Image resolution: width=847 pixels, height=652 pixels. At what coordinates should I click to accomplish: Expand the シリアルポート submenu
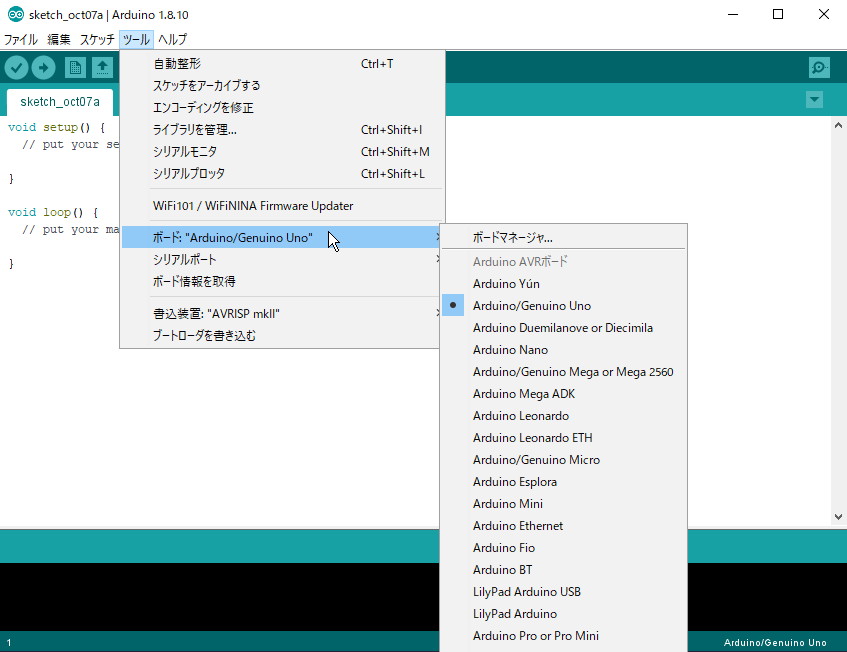pos(282,259)
